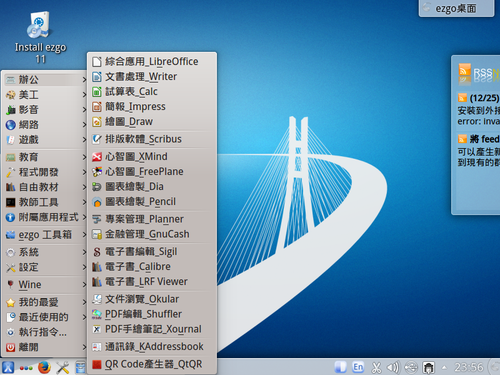The width and height of the screenshot is (500, 375).
Task: Click the volume speaker tray icon
Action: point(393,367)
